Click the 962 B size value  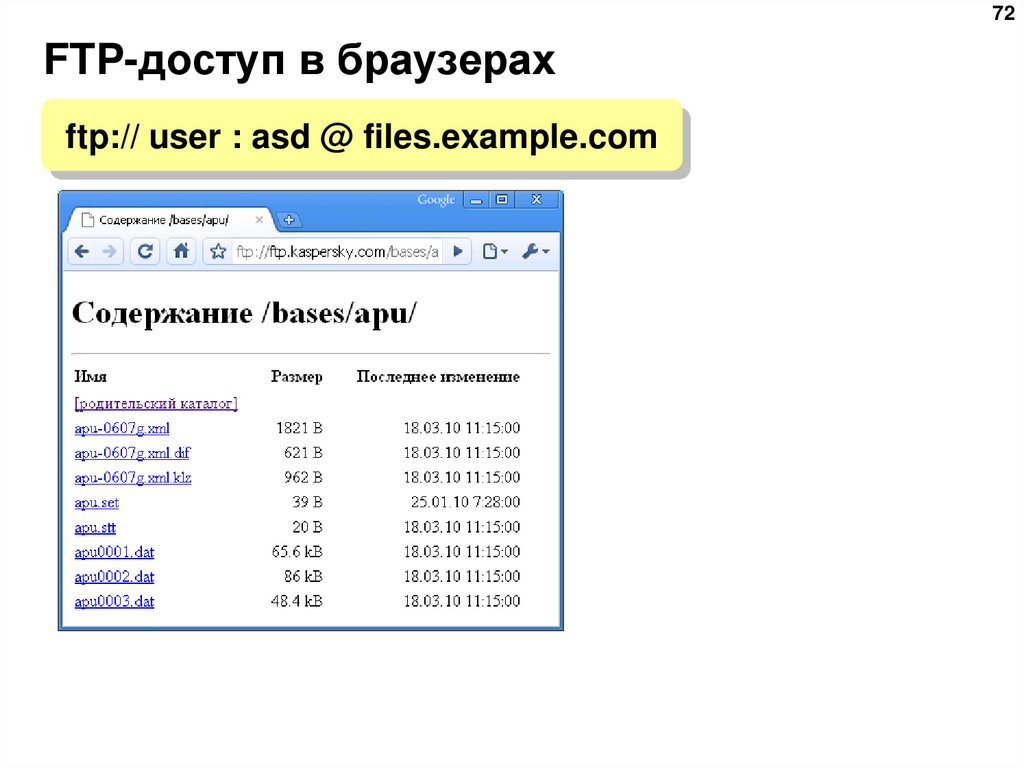(303, 478)
